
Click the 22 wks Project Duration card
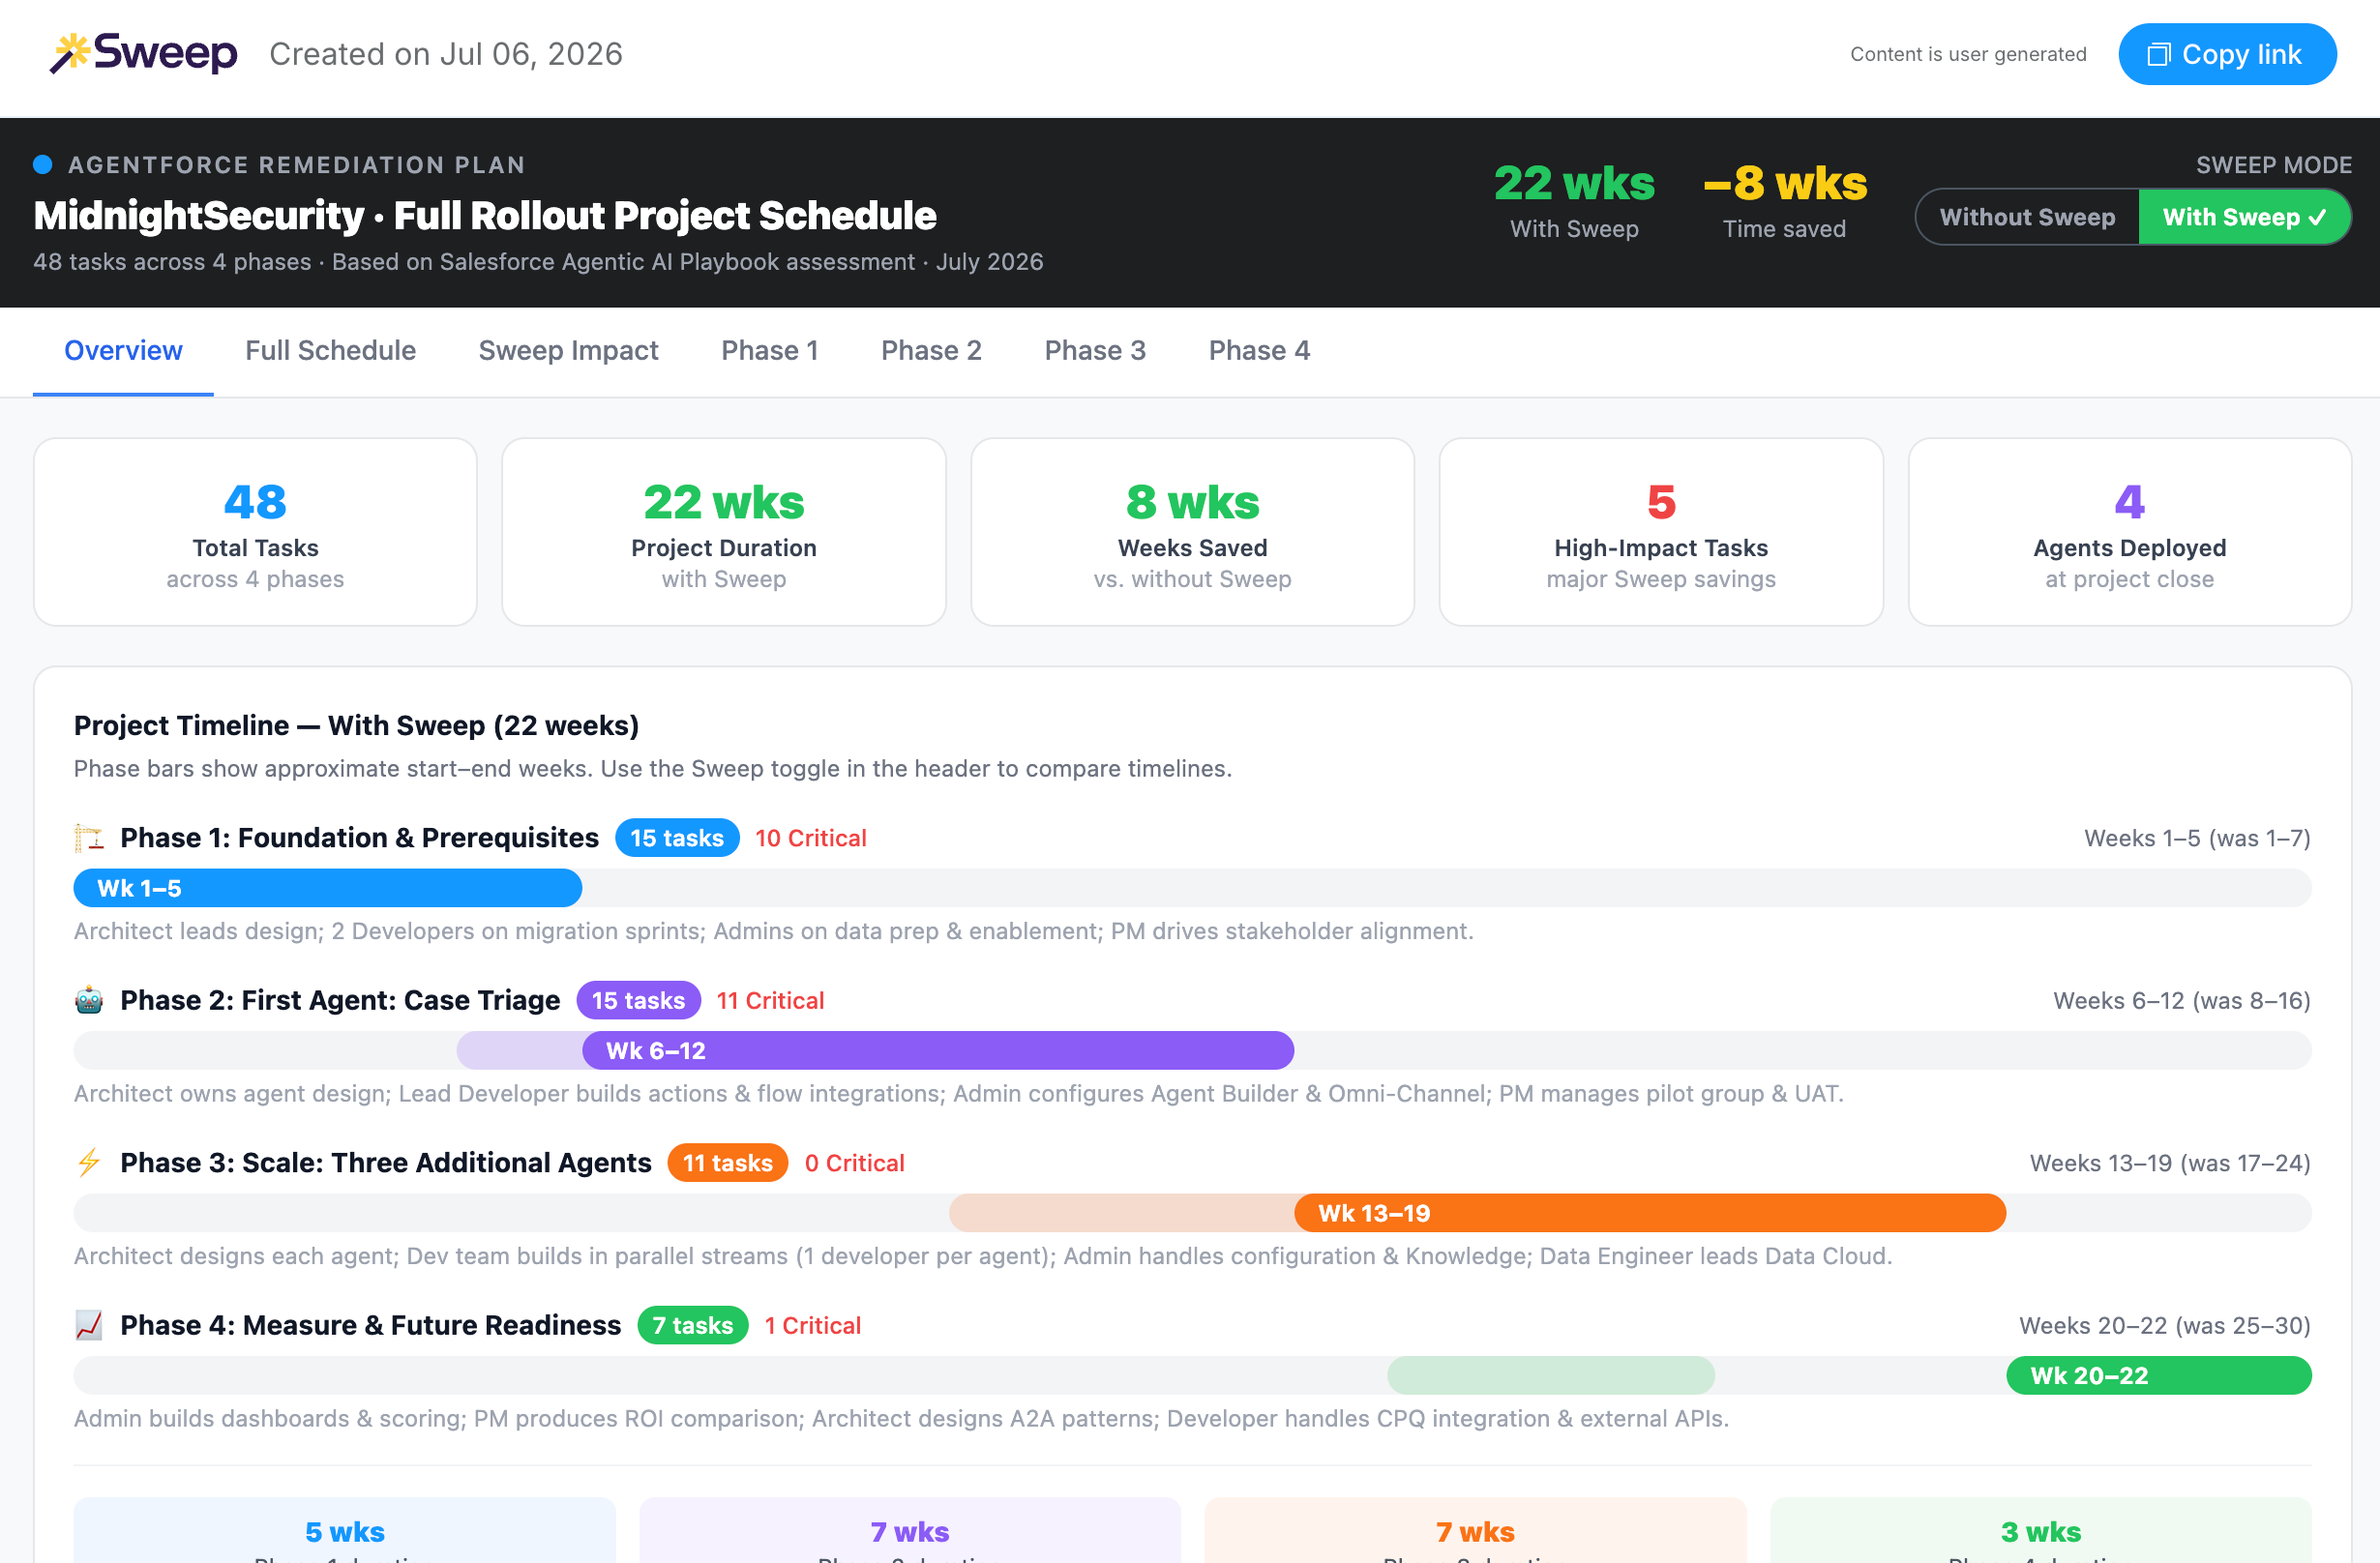pos(723,532)
